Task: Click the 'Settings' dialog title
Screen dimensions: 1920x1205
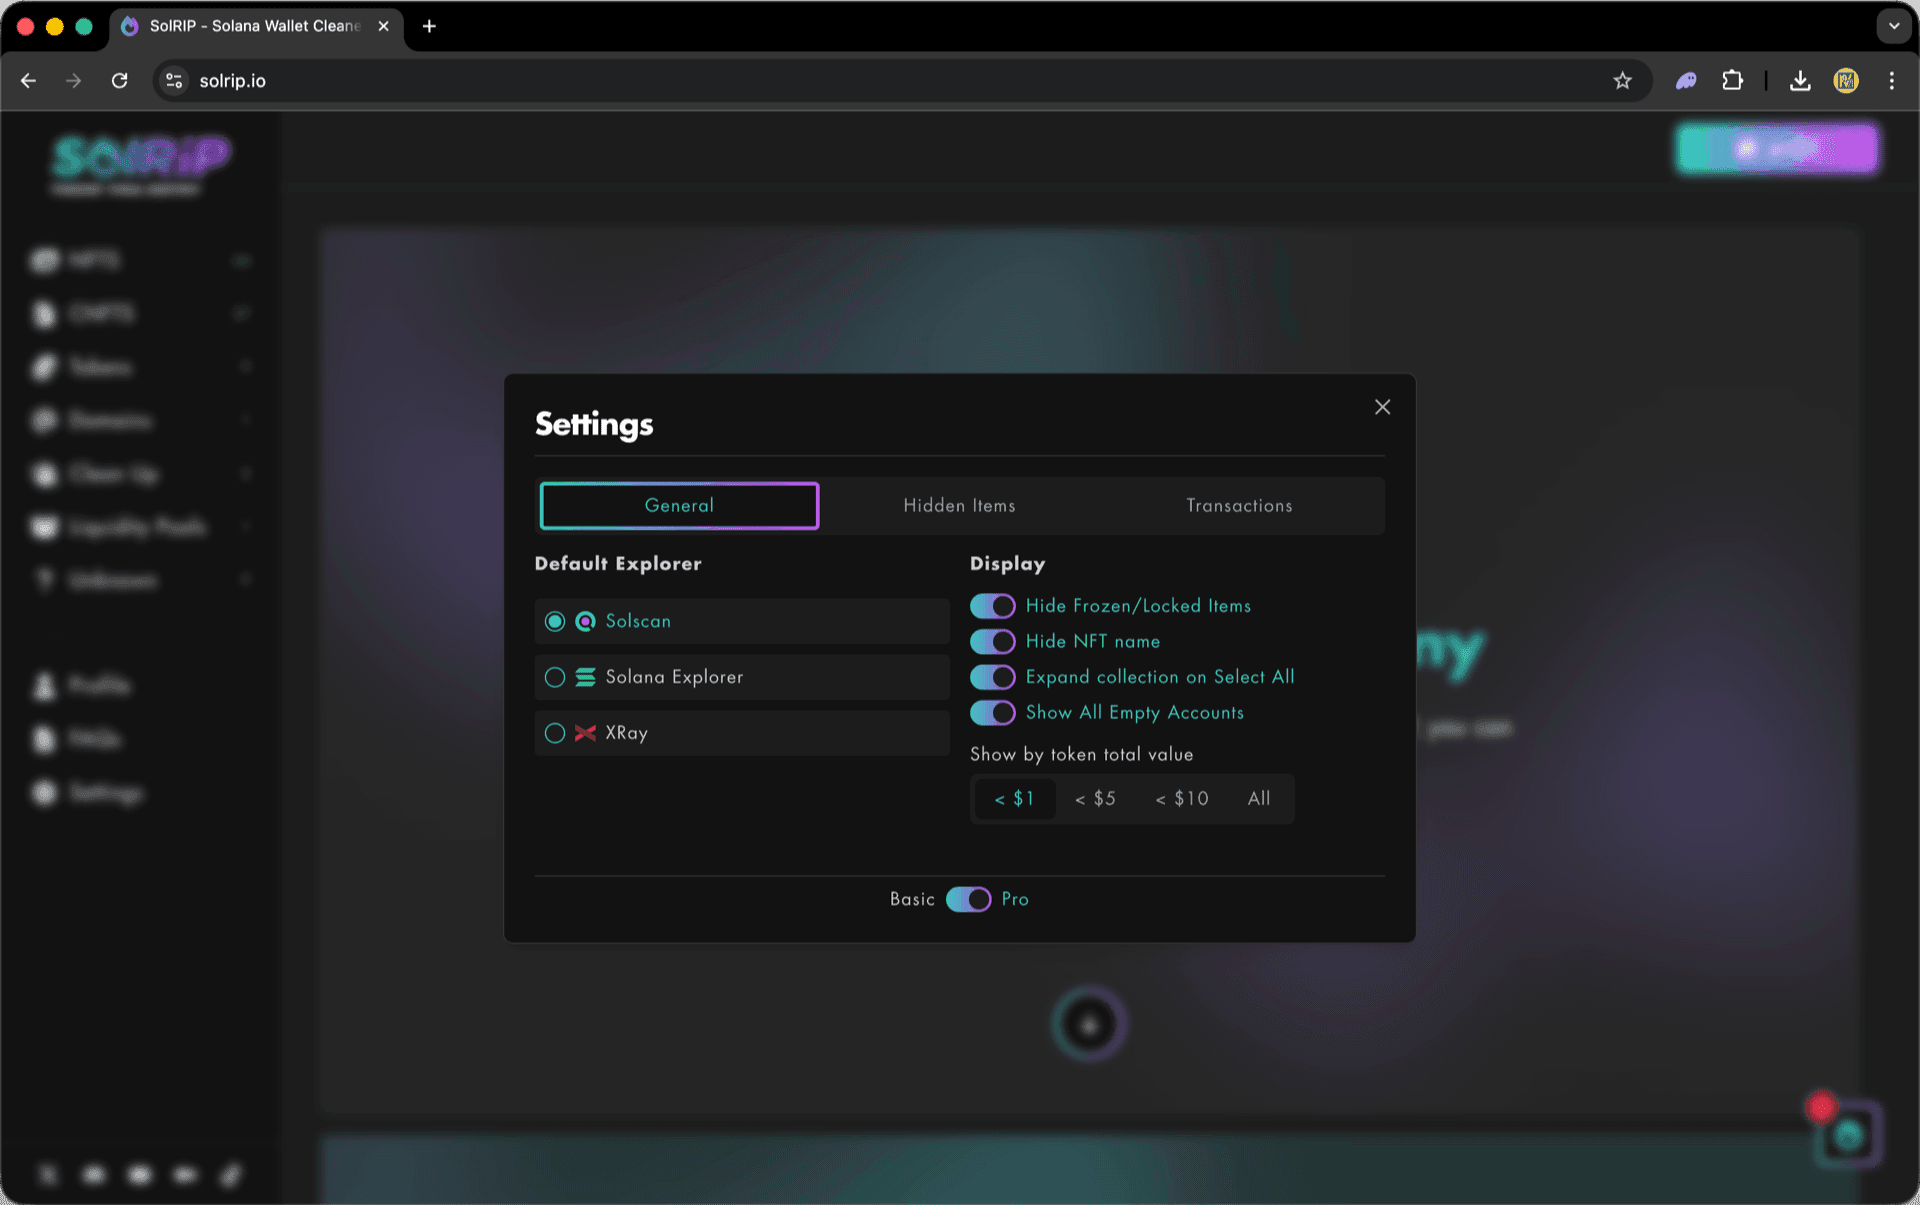Action: (594, 425)
